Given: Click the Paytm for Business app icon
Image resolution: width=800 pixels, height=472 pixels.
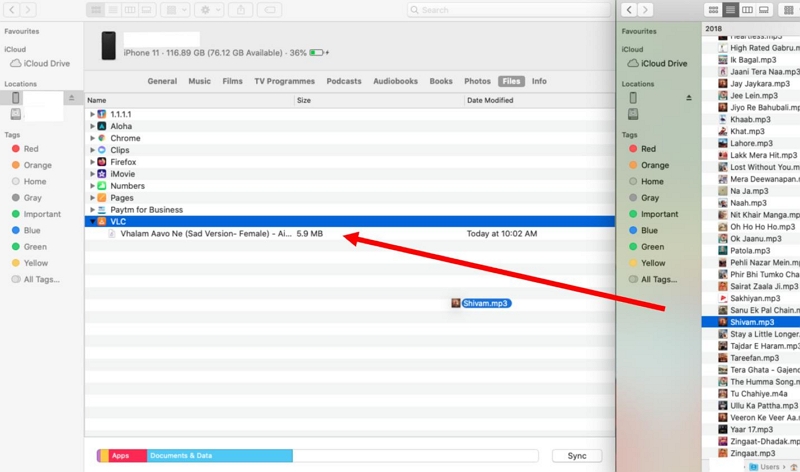Looking at the screenshot, I should coord(102,210).
